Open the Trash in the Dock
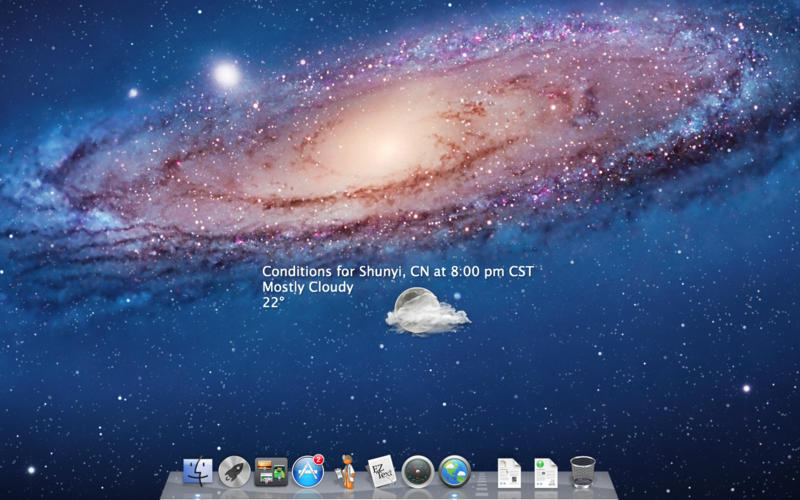Screen dimensions: 800x500 [583, 472]
